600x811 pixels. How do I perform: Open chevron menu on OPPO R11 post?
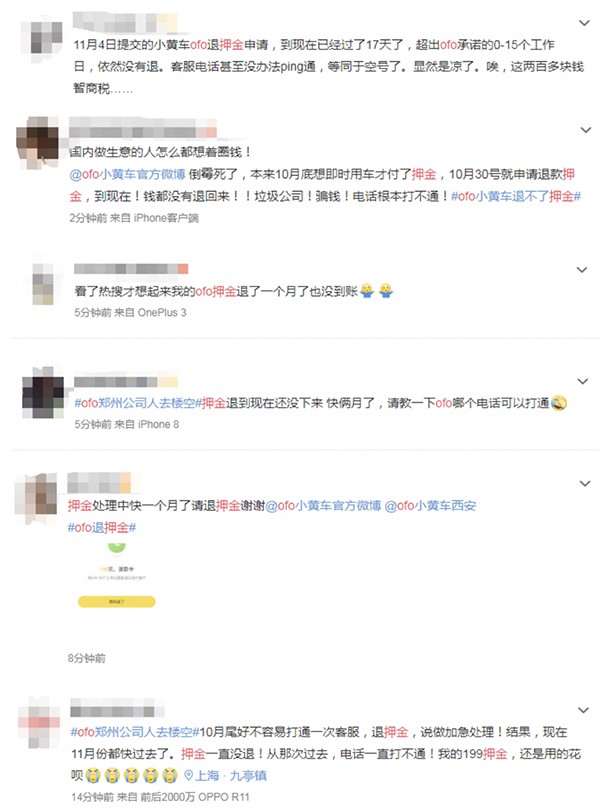click(x=583, y=710)
